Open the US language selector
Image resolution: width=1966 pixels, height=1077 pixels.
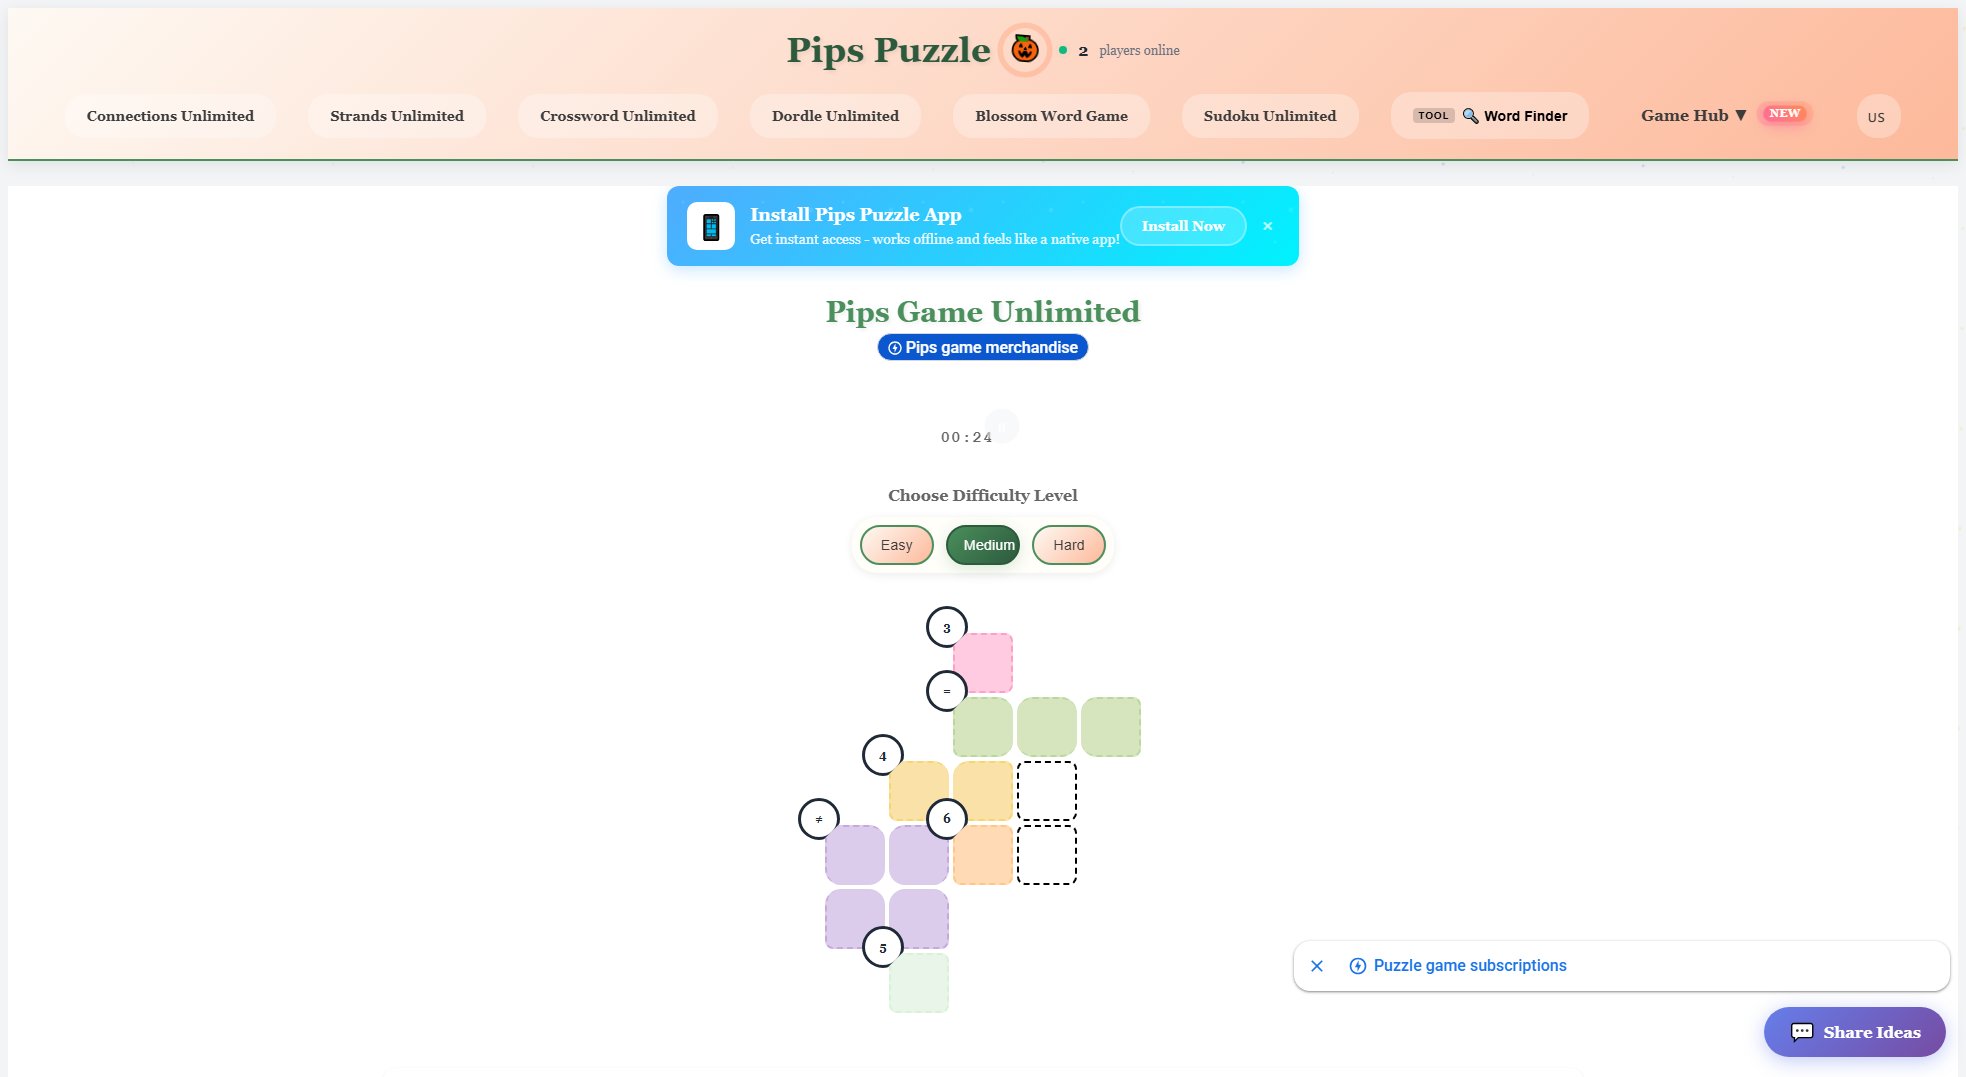click(1878, 116)
